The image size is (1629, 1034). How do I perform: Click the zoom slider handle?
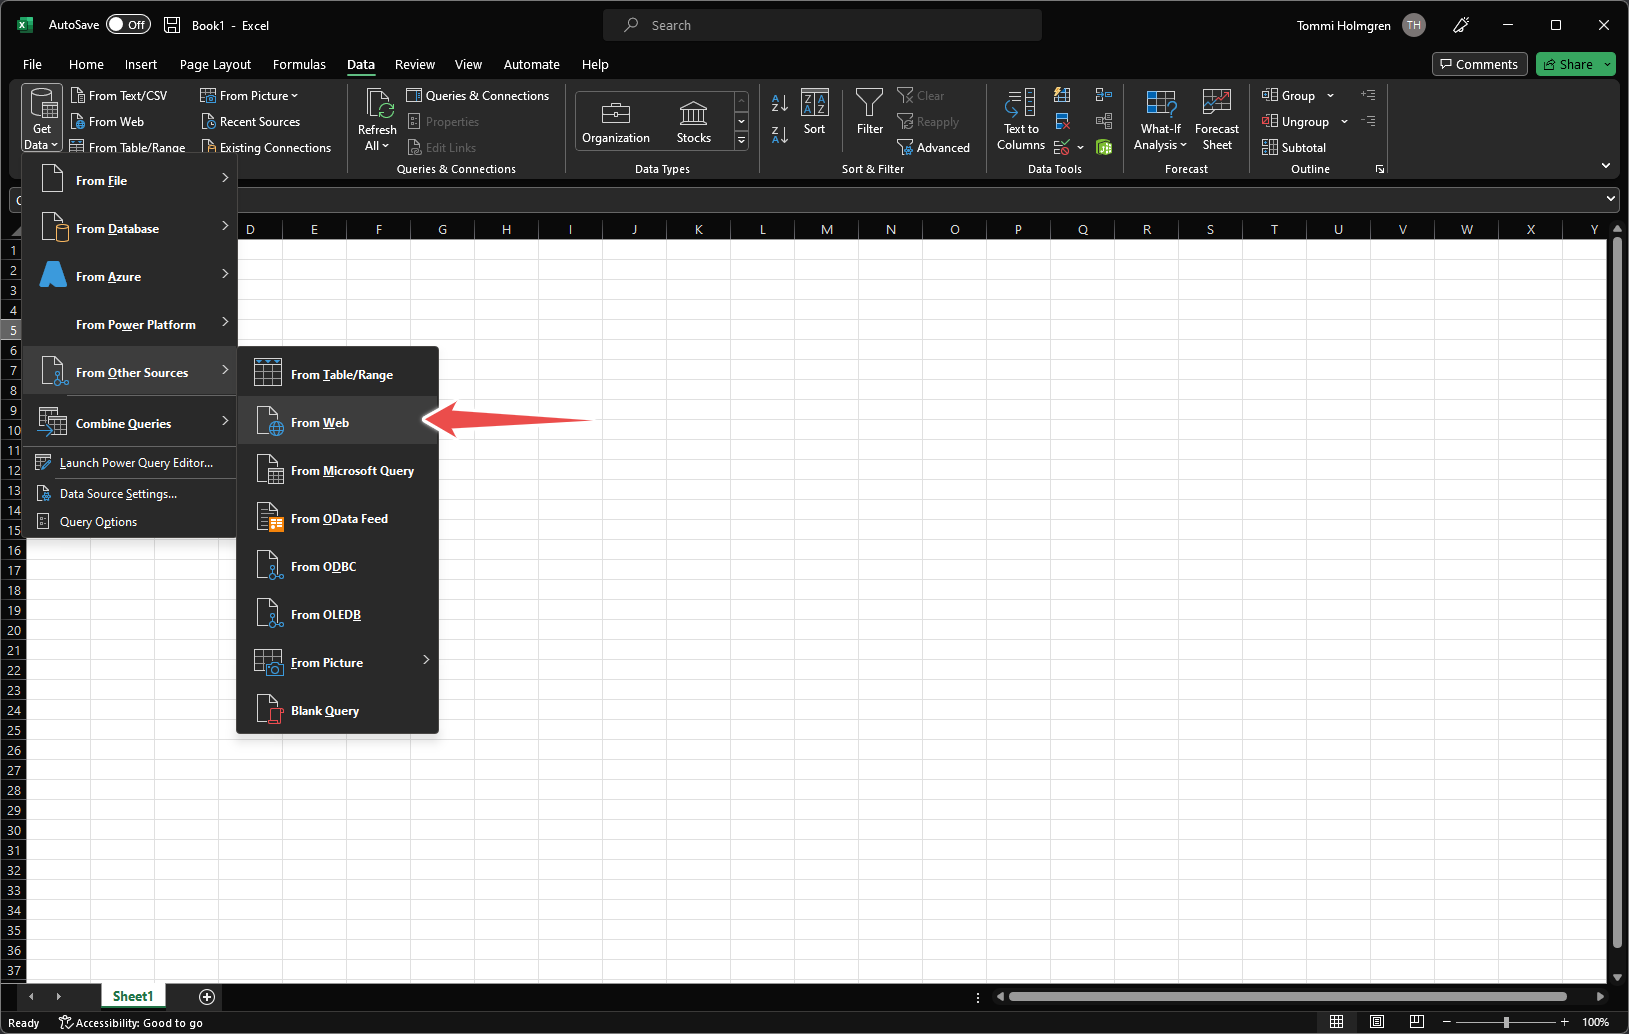coord(1506,1022)
